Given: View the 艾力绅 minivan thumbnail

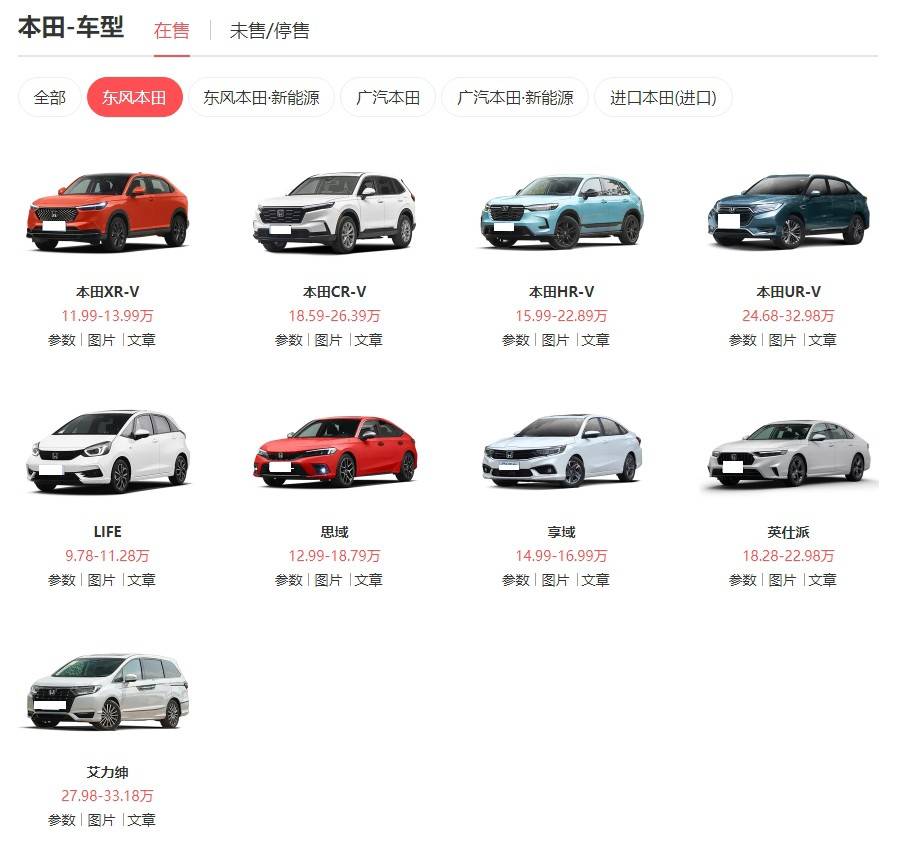Looking at the screenshot, I should point(108,691).
